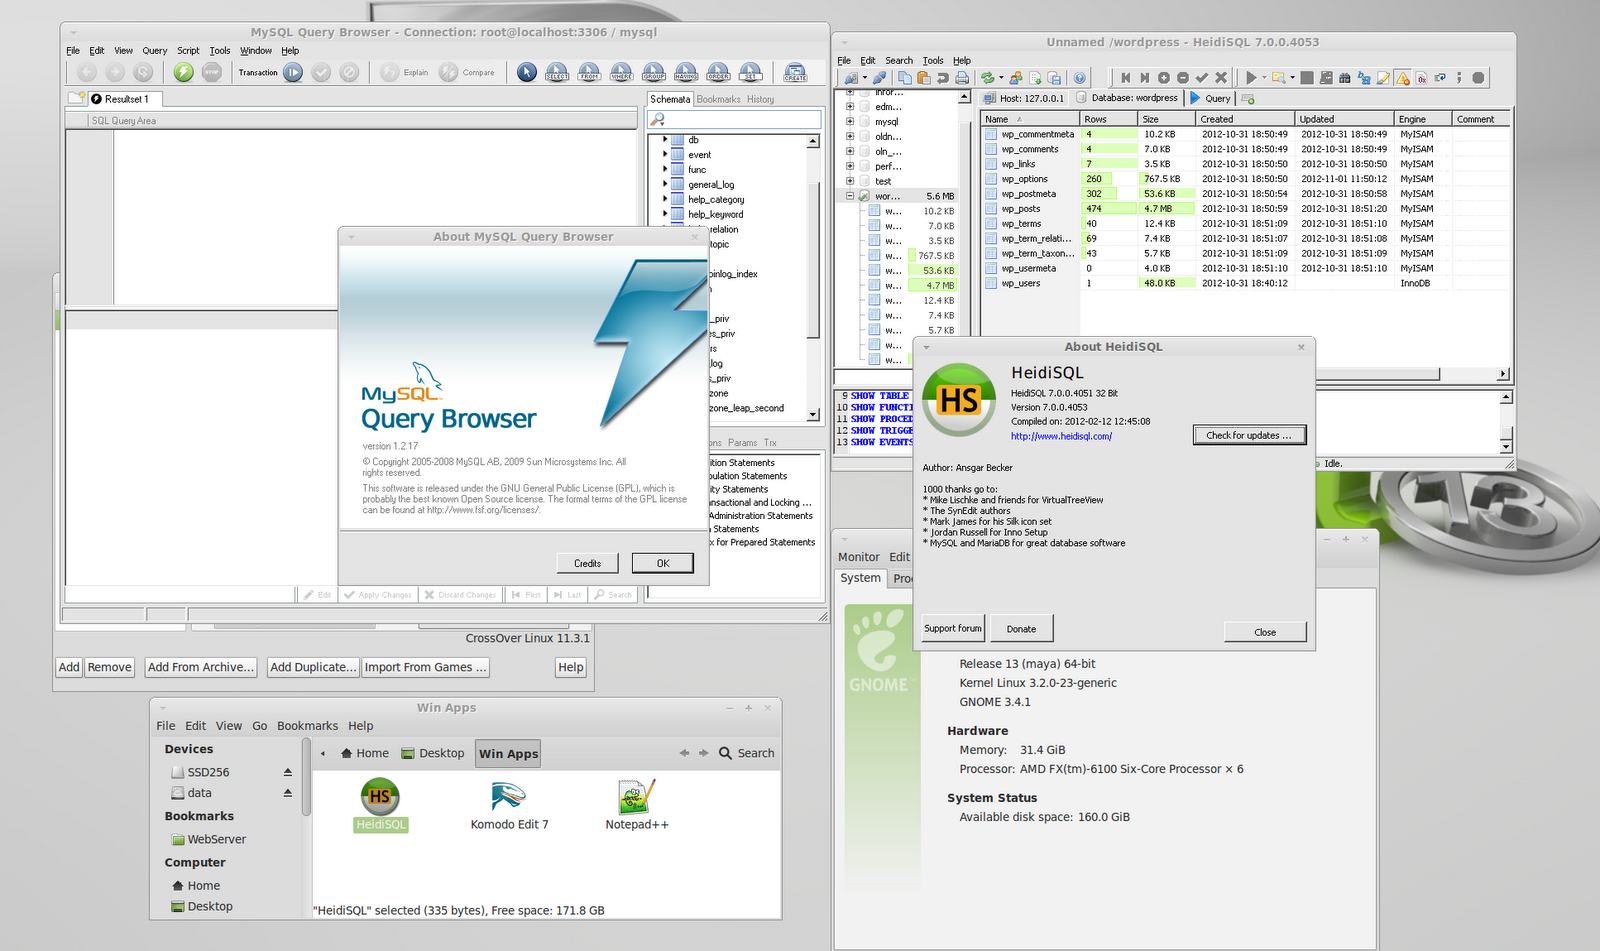Click OK in About MySQL Query Browser
Screen dimensions: 1600x951
point(663,563)
